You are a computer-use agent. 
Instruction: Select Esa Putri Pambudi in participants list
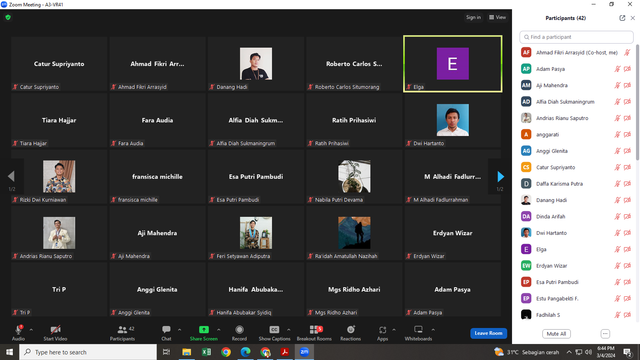tap(576, 282)
